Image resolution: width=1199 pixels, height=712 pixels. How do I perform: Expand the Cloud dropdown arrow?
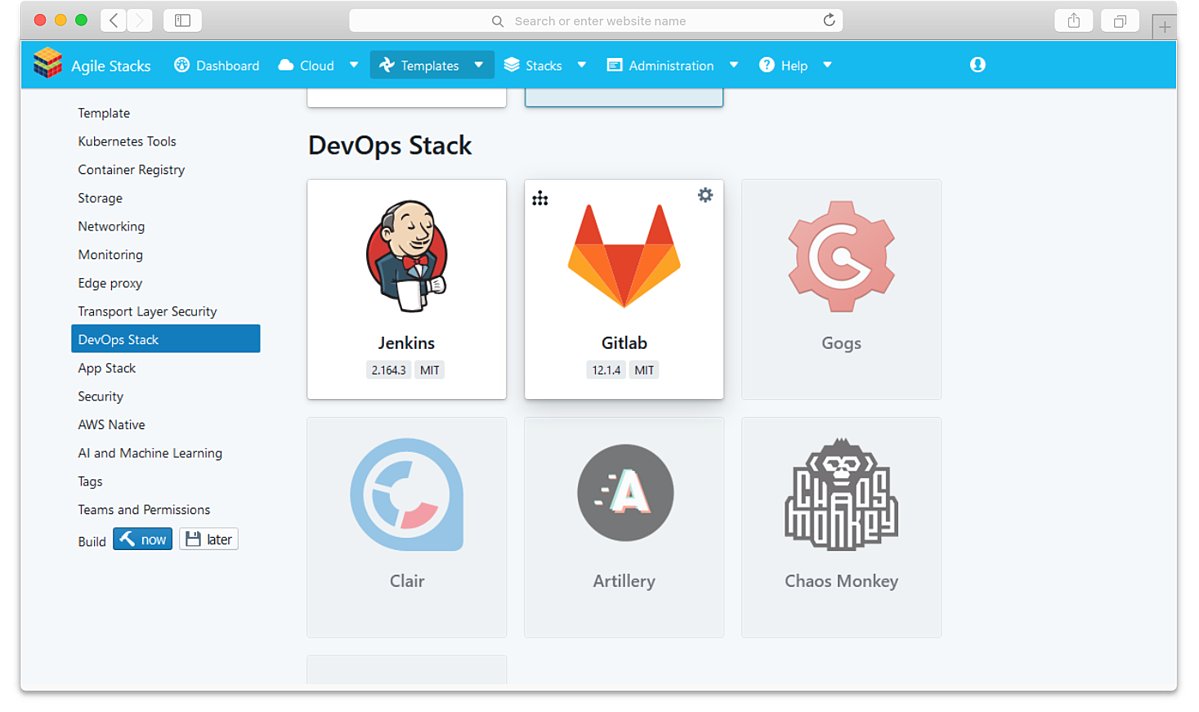coord(353,65)
